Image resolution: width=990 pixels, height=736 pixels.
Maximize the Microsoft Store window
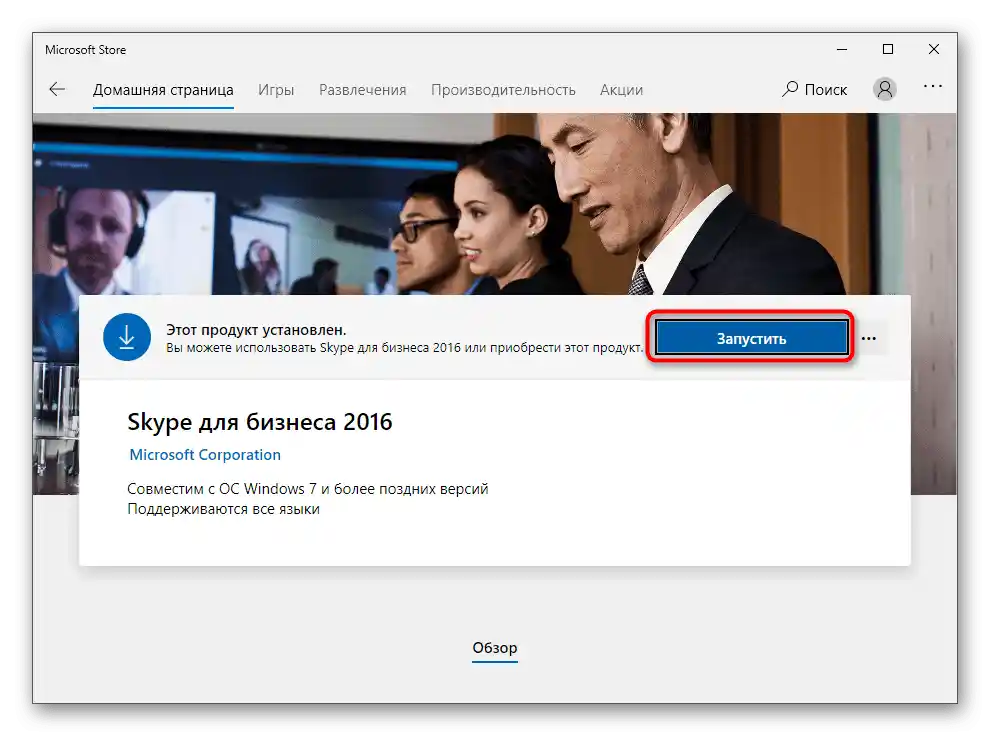[888, 49]
